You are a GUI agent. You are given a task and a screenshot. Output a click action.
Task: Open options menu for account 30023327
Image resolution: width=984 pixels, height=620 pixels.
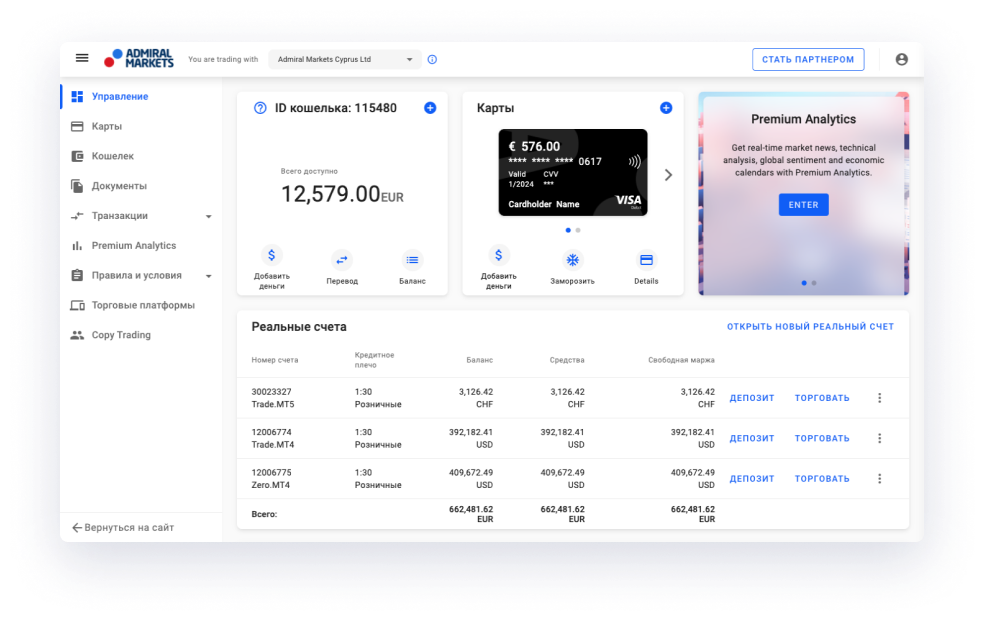[x=879, y=398]
